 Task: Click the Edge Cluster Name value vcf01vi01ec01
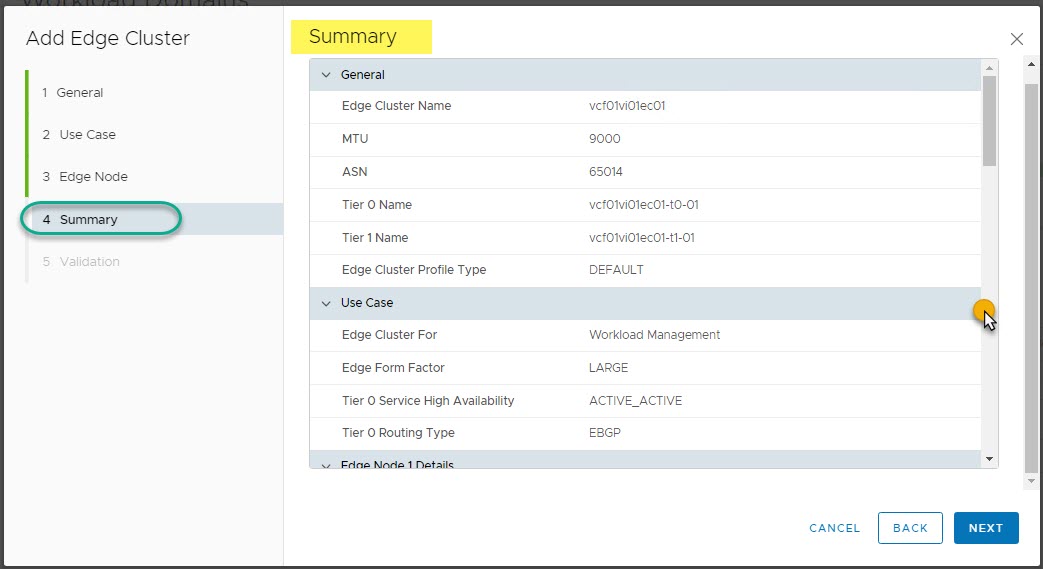click(627, 106)
